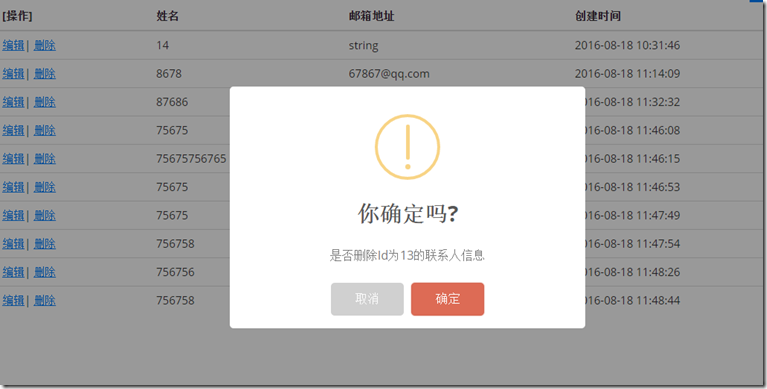Open 编辑 for the row named 8678
Viewport: 767px width, 389px height.
13,74
